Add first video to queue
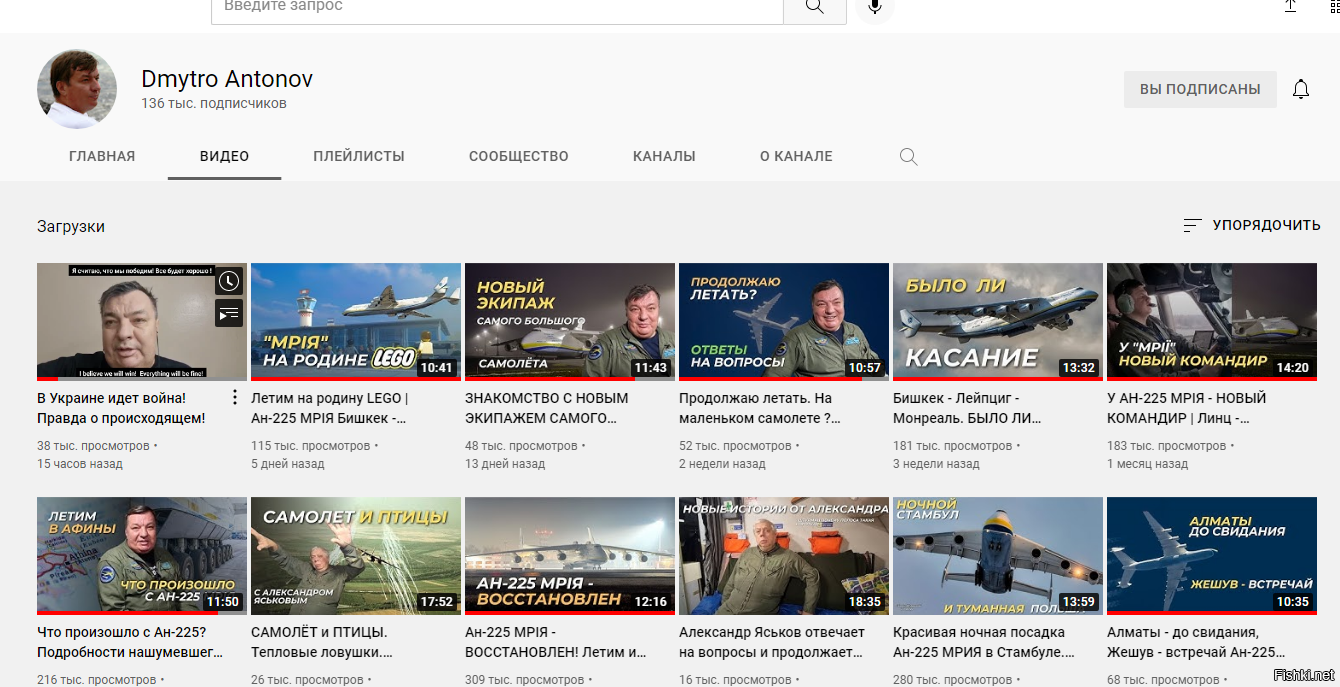The image size is (1340, 687). point(229,313)
